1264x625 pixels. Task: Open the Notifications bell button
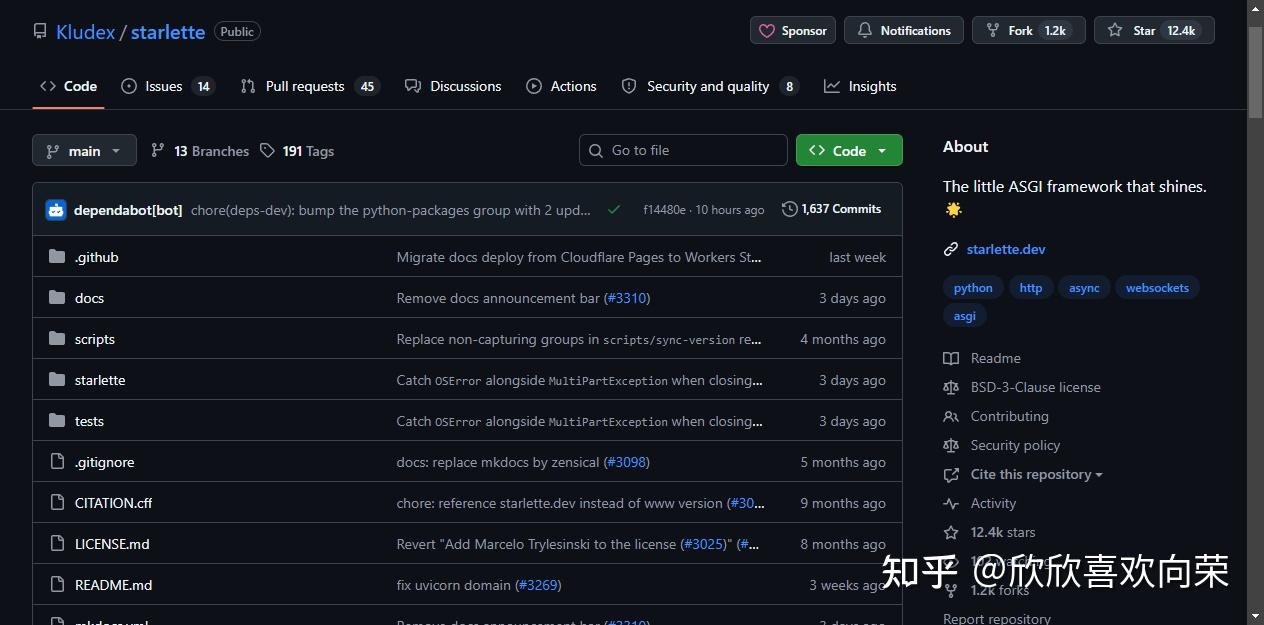tap(904, 31)
